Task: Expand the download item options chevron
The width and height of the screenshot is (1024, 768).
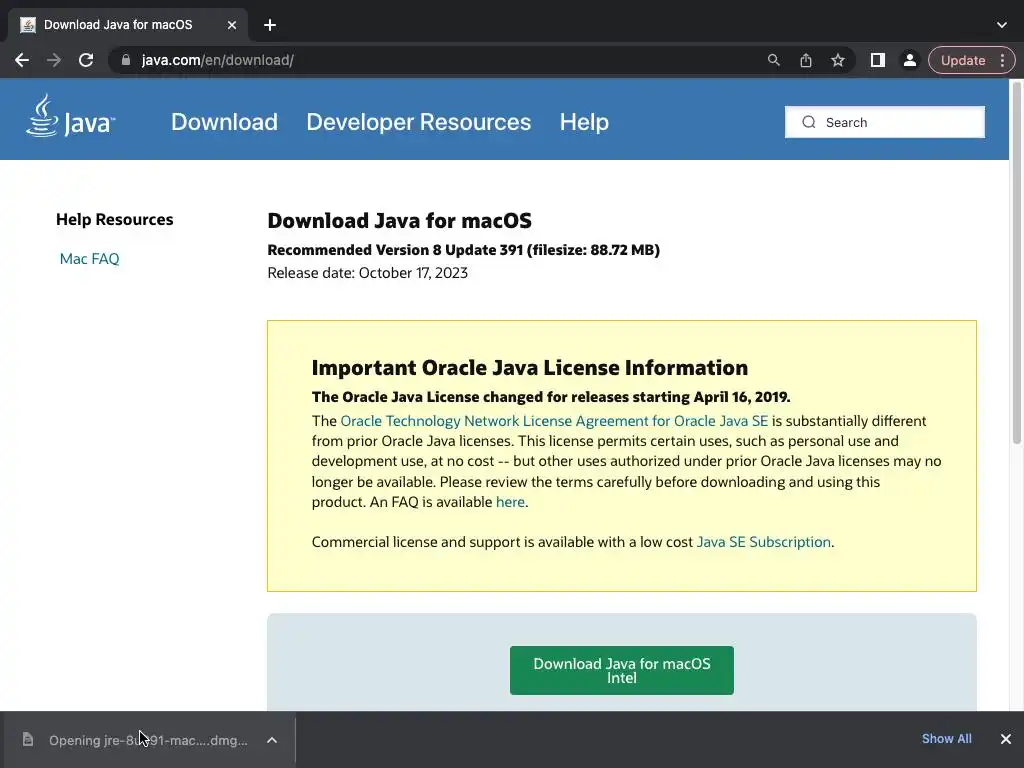Action: [x=272, y=740]
